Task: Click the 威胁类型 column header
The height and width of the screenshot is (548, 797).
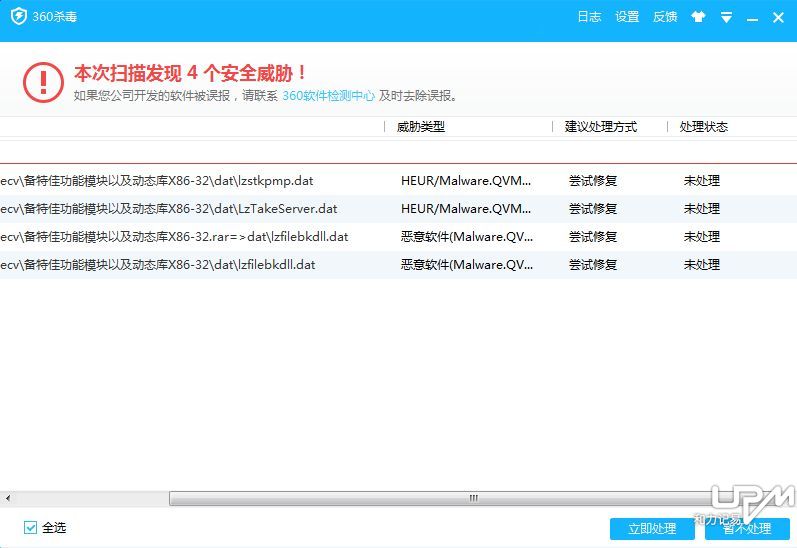Action: point(420,127)
